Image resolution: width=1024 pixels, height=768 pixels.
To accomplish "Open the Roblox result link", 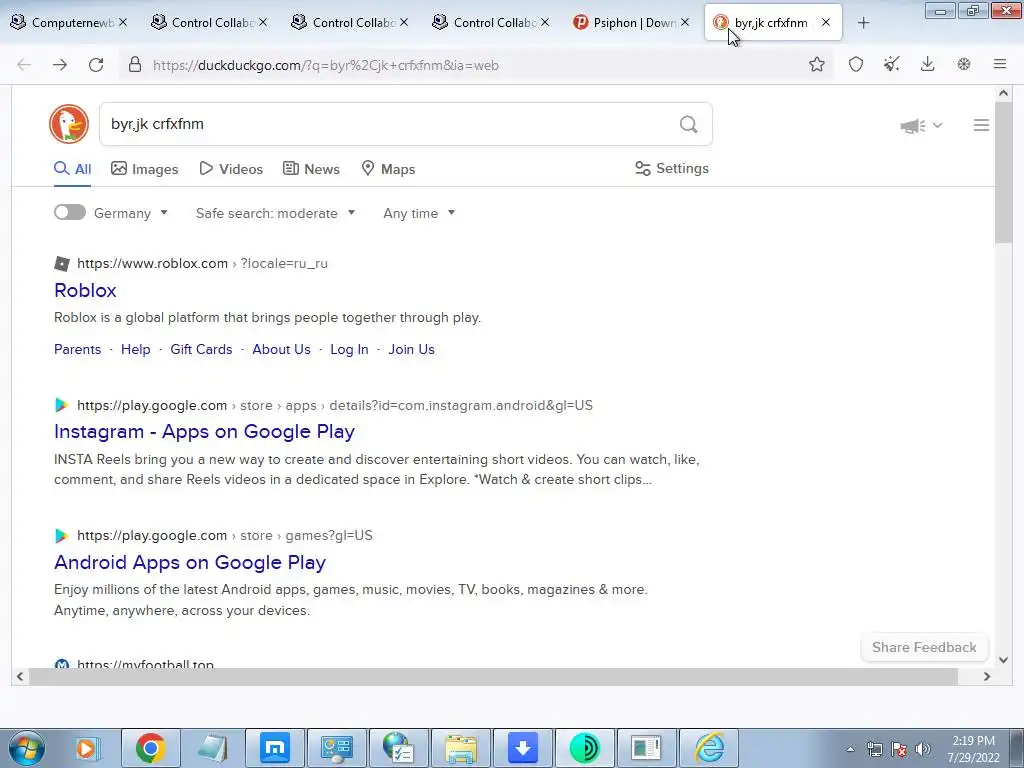I will click(85, 290).
